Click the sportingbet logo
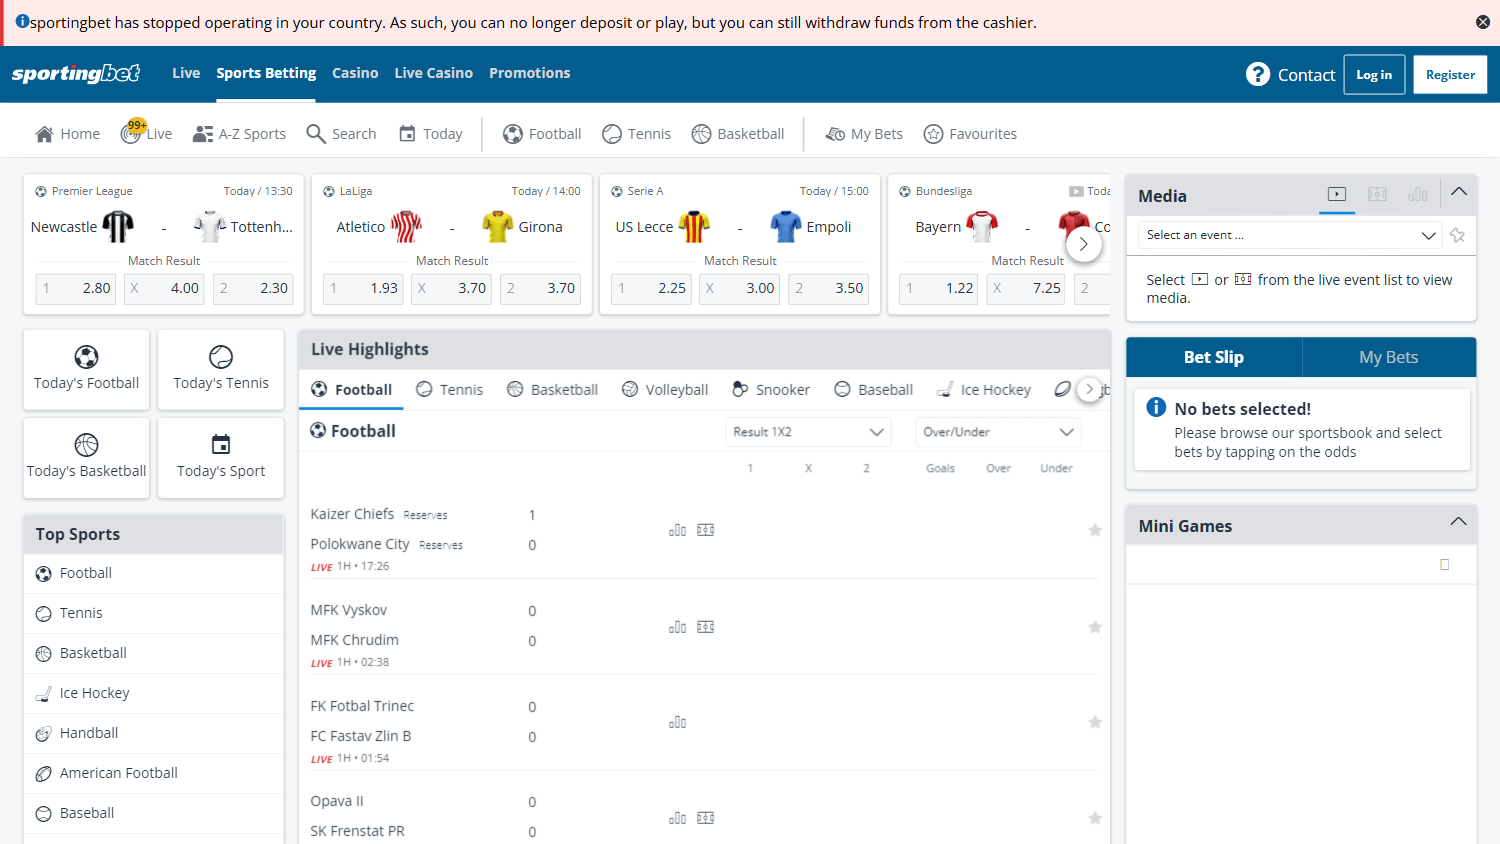The height and width of the screenshot is (844, 1500). coord(76,74)
